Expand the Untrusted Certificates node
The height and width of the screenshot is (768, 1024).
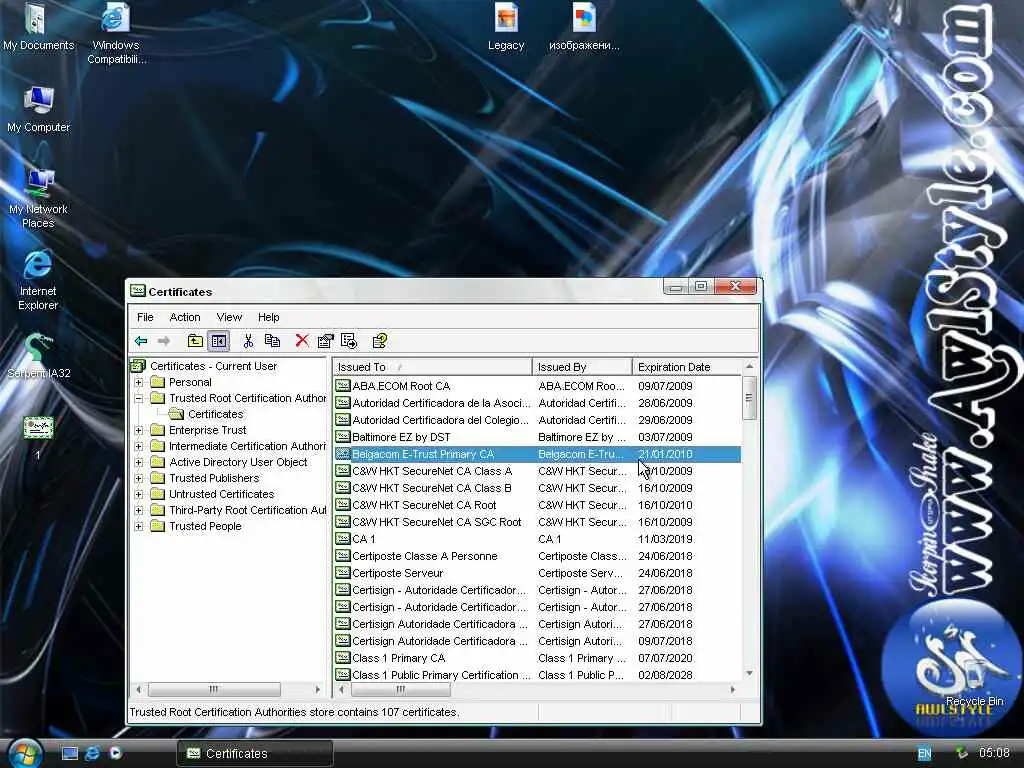138,494
